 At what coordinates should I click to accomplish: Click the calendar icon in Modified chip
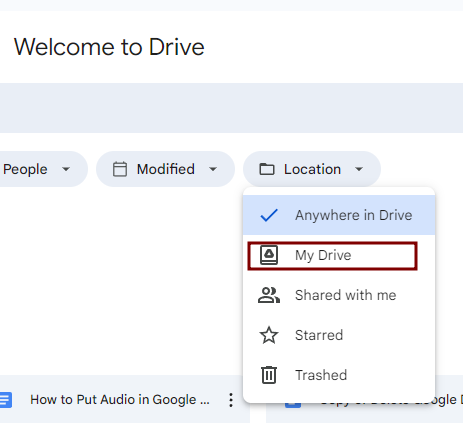pos(120,169)
